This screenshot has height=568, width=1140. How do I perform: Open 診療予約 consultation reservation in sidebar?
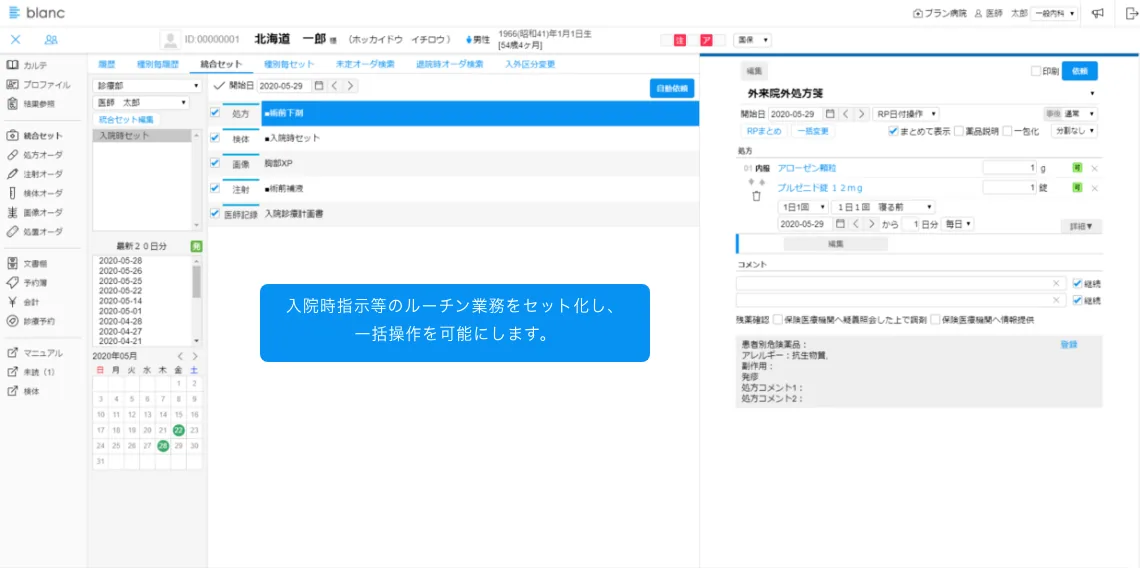coord(31,321)
